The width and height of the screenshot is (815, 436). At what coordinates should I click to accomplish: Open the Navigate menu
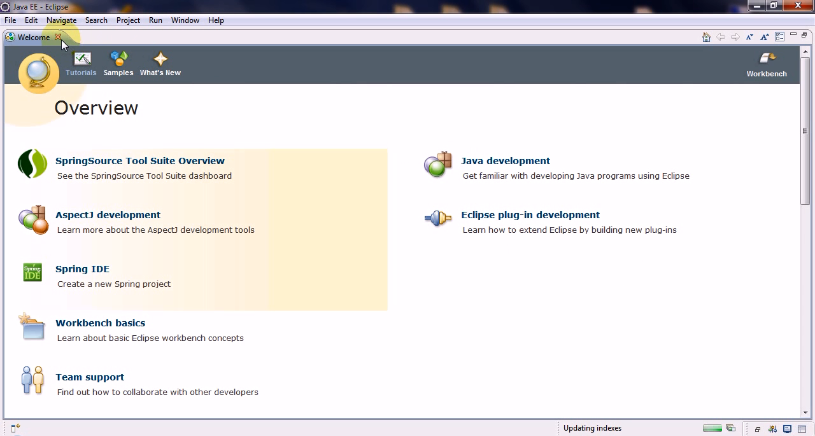click(61, 20)
